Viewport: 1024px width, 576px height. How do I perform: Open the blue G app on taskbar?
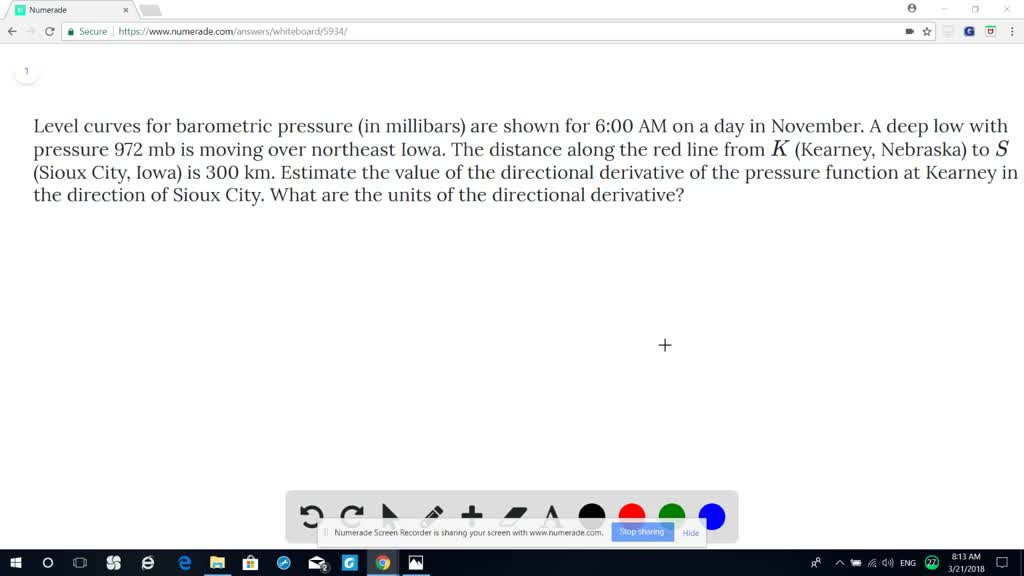[350, 562]
